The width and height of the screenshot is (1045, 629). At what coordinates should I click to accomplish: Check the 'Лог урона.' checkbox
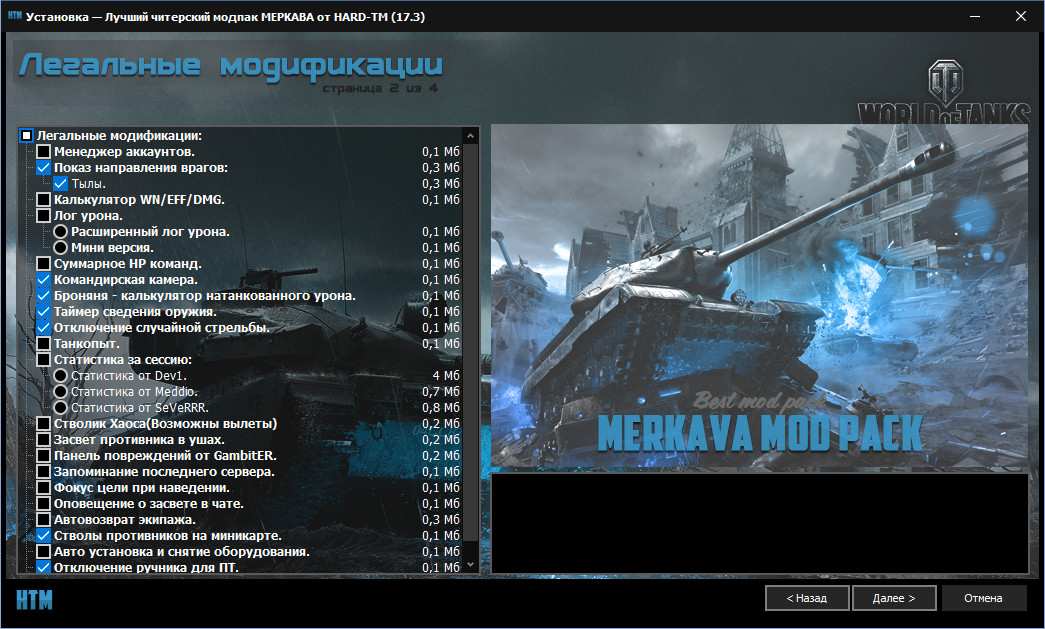point(43,216)
